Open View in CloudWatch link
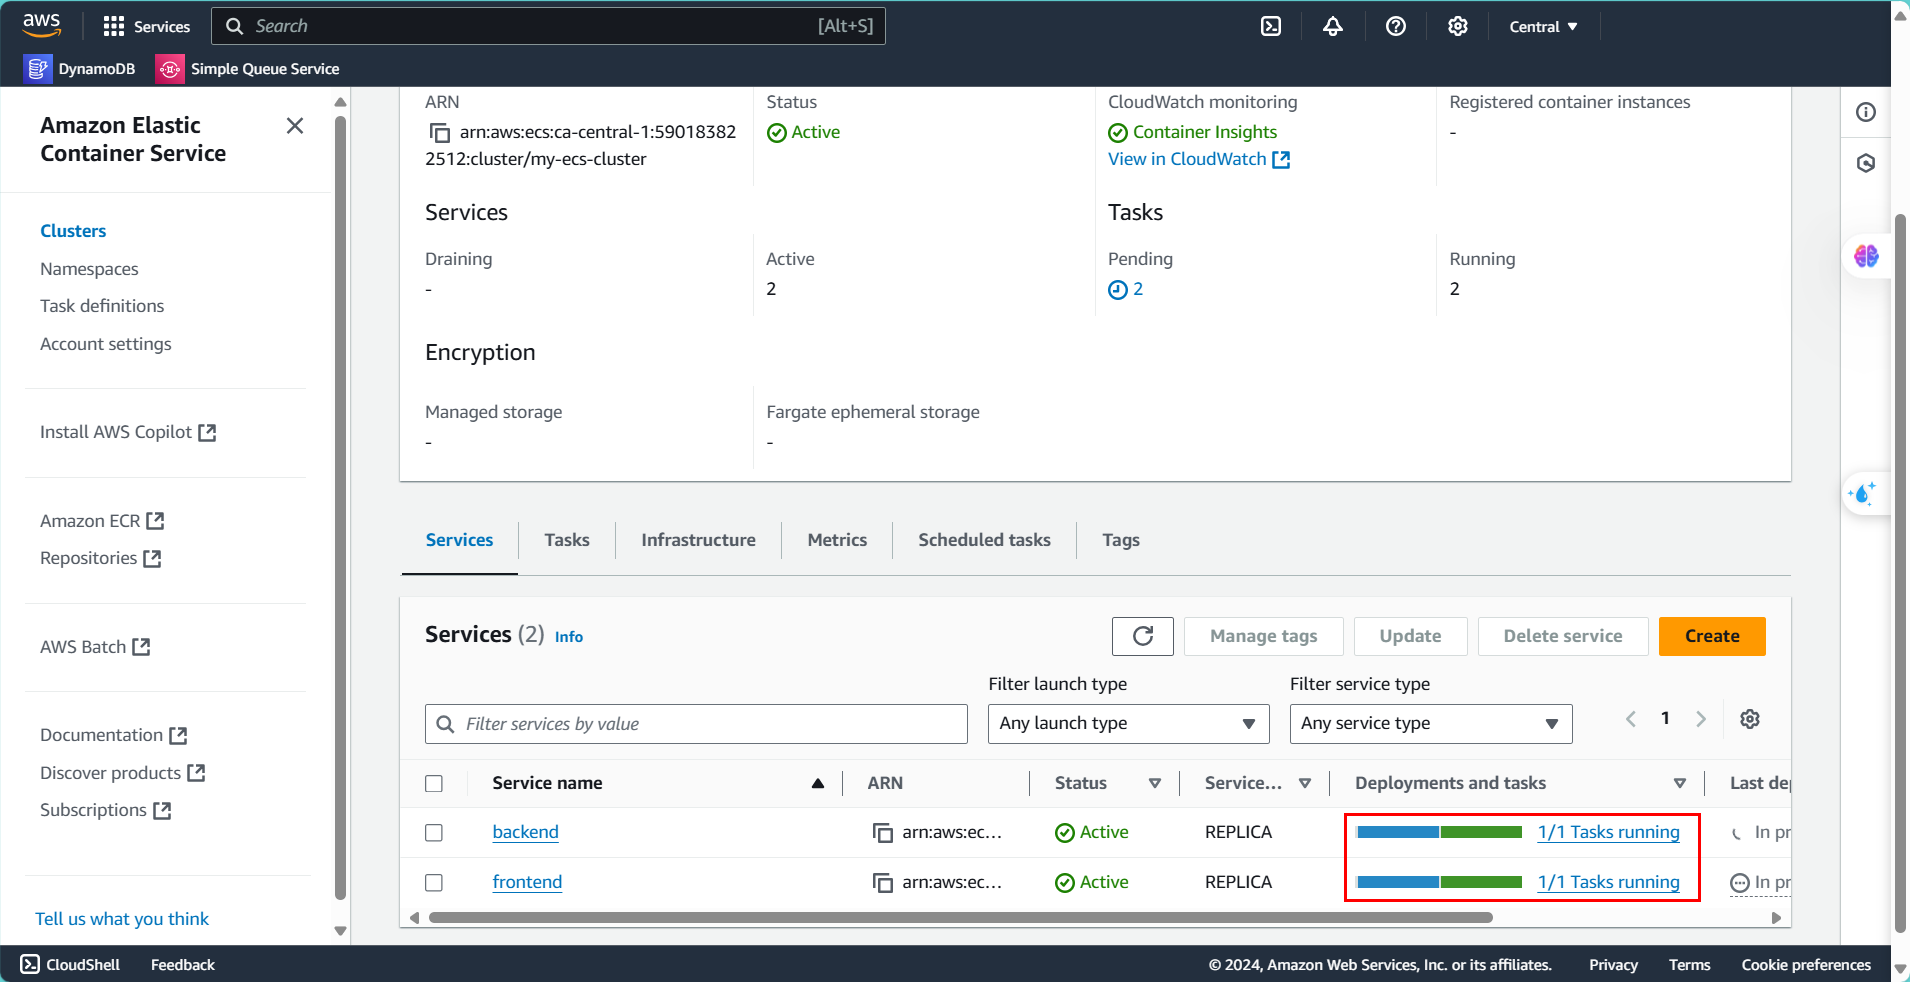Viewport: 1910px width, 982px height. click(1198, 159)
